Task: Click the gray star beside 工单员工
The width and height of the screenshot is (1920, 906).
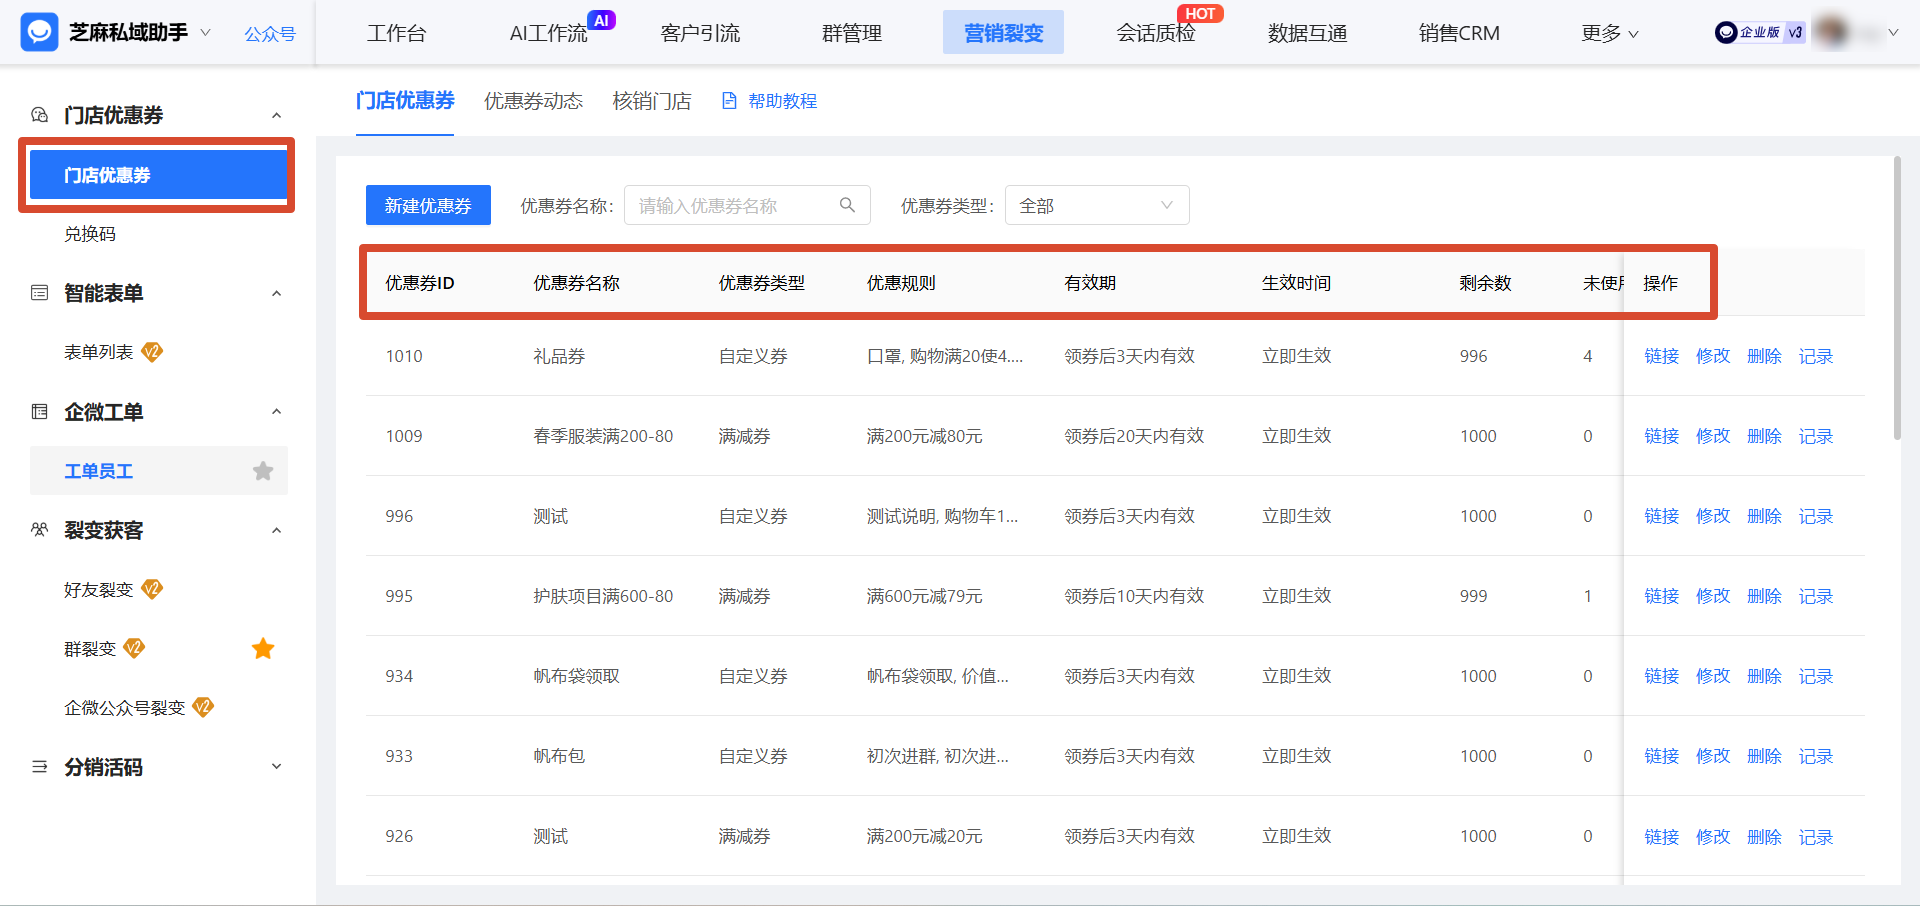Action: (x=263, y=471)
